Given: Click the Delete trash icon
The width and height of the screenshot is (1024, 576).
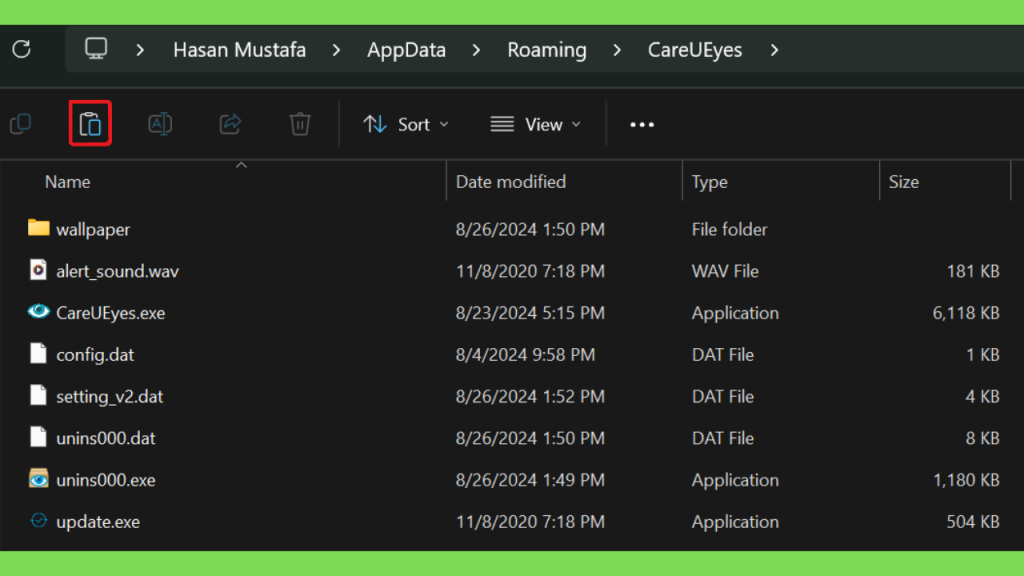Looking at the screenshot, I should (300, 123).
